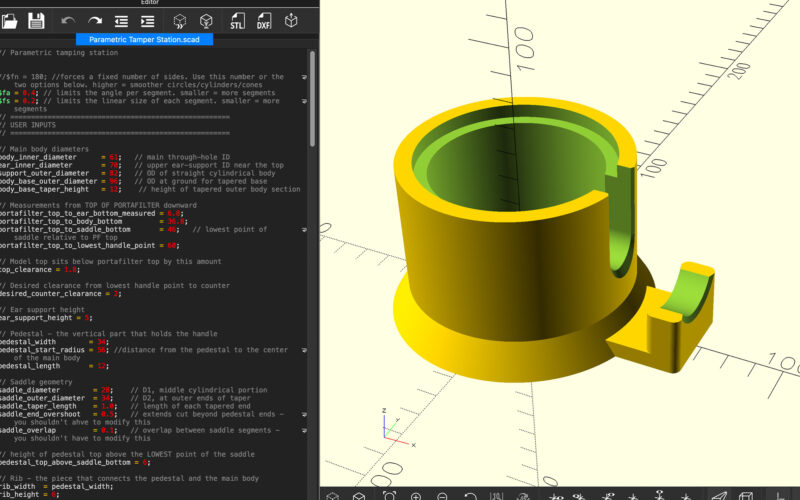Viewport: 800px width, 500px height.
Task: Reset the 3D view rotation
Action: (x=470, y=496)
